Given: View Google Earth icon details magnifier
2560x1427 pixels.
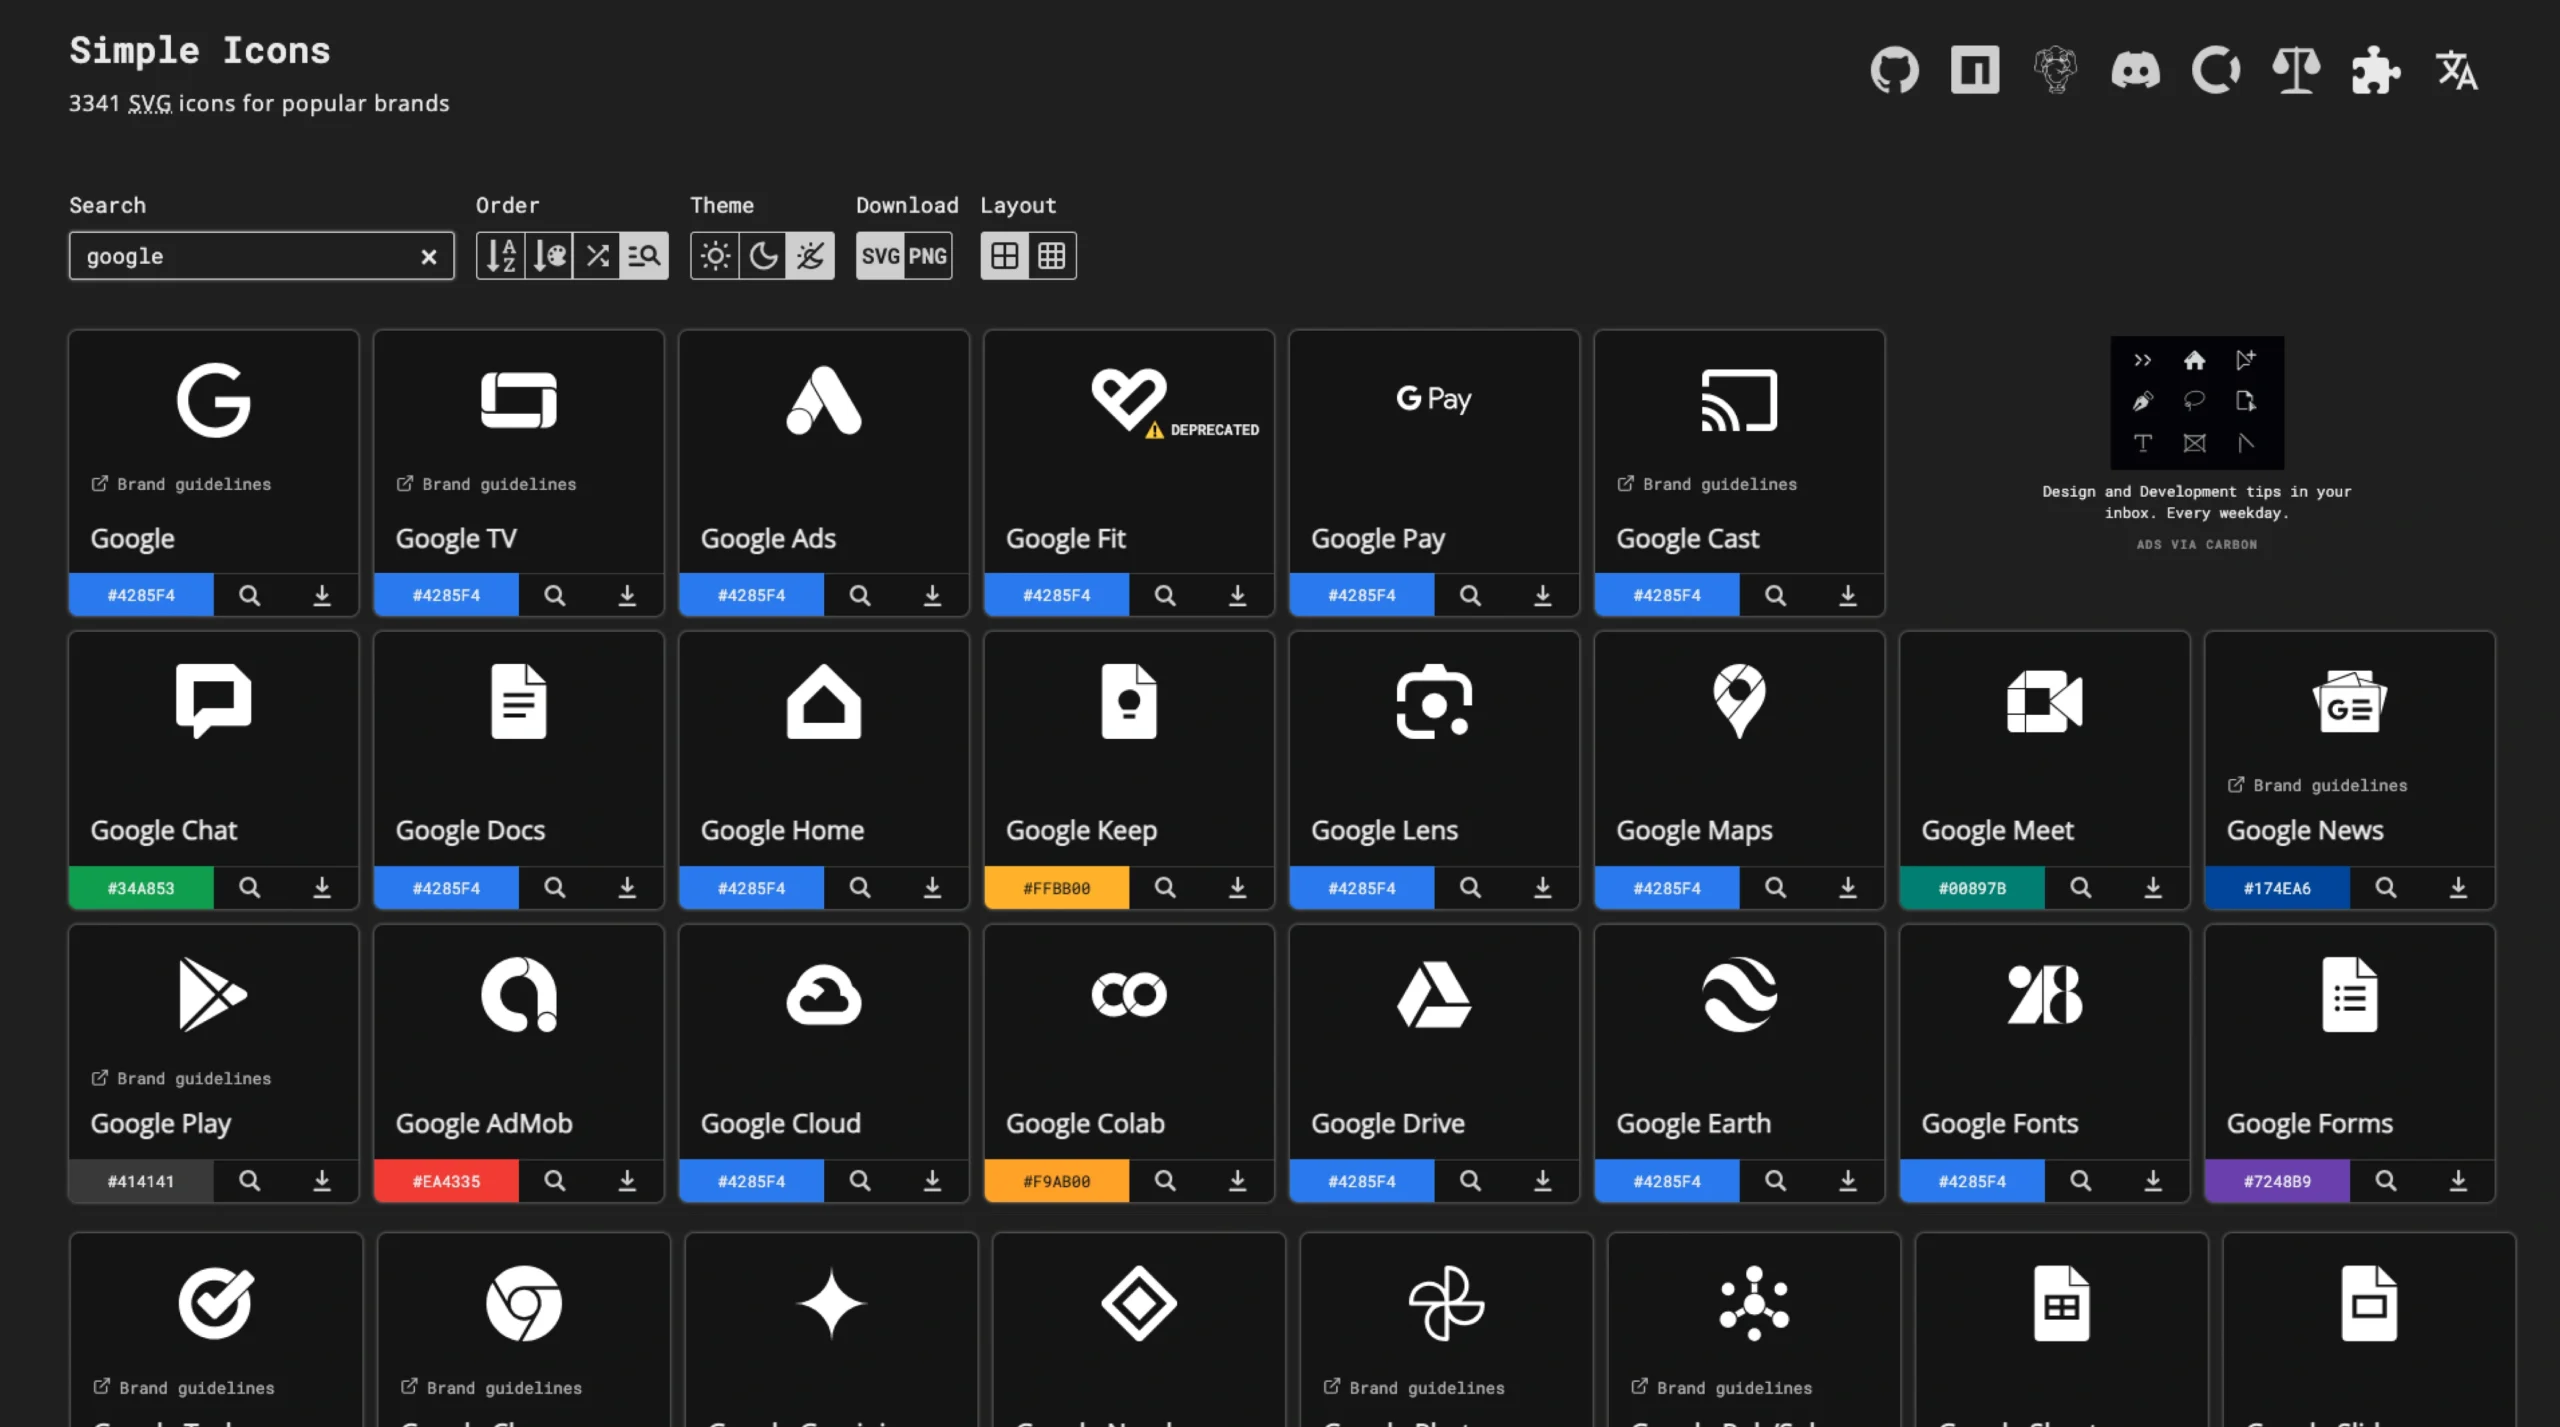Looking at the screenshot, I should pos(1775,1181).
